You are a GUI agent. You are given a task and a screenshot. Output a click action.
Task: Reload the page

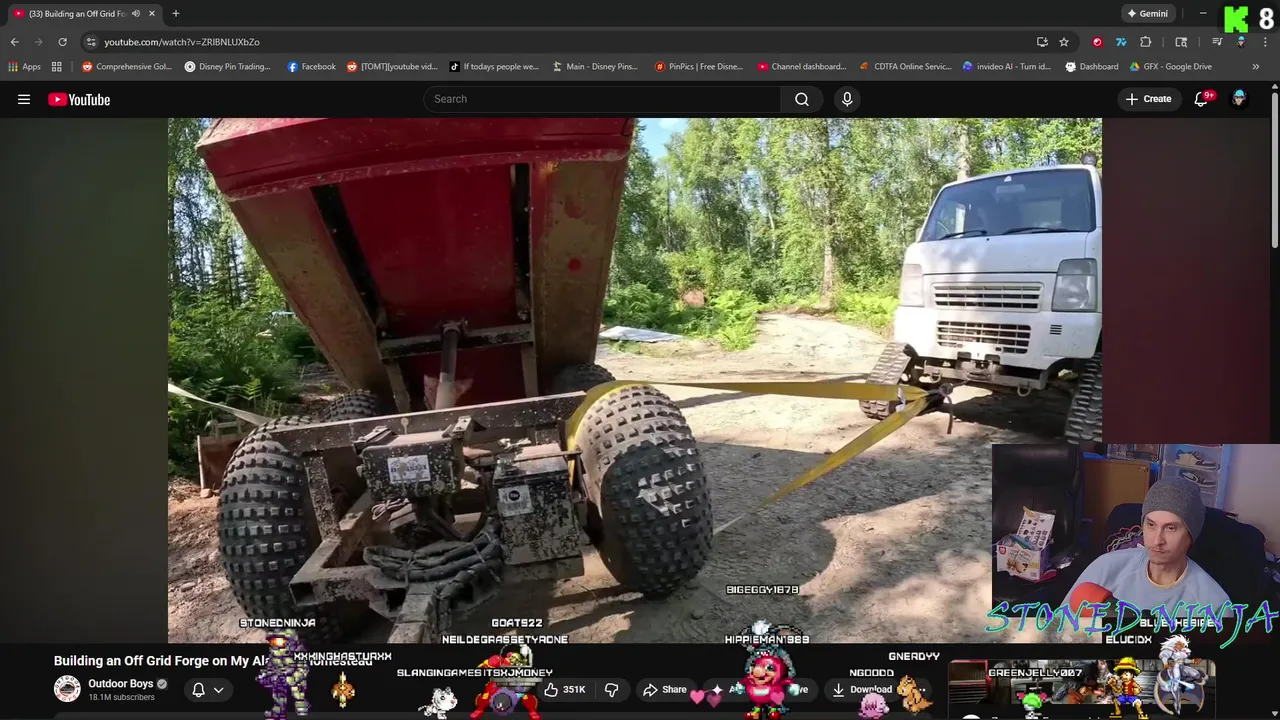(x=62, y=42)
